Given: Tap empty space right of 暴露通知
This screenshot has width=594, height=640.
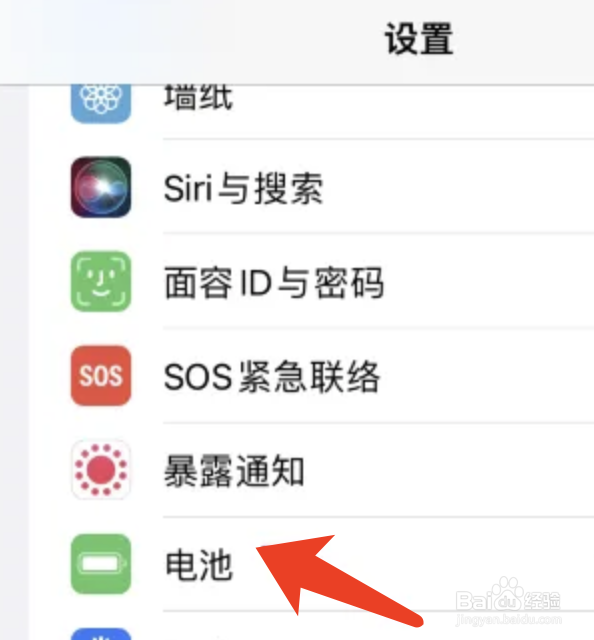Looking at the screenshot, I should pos(449,469).
